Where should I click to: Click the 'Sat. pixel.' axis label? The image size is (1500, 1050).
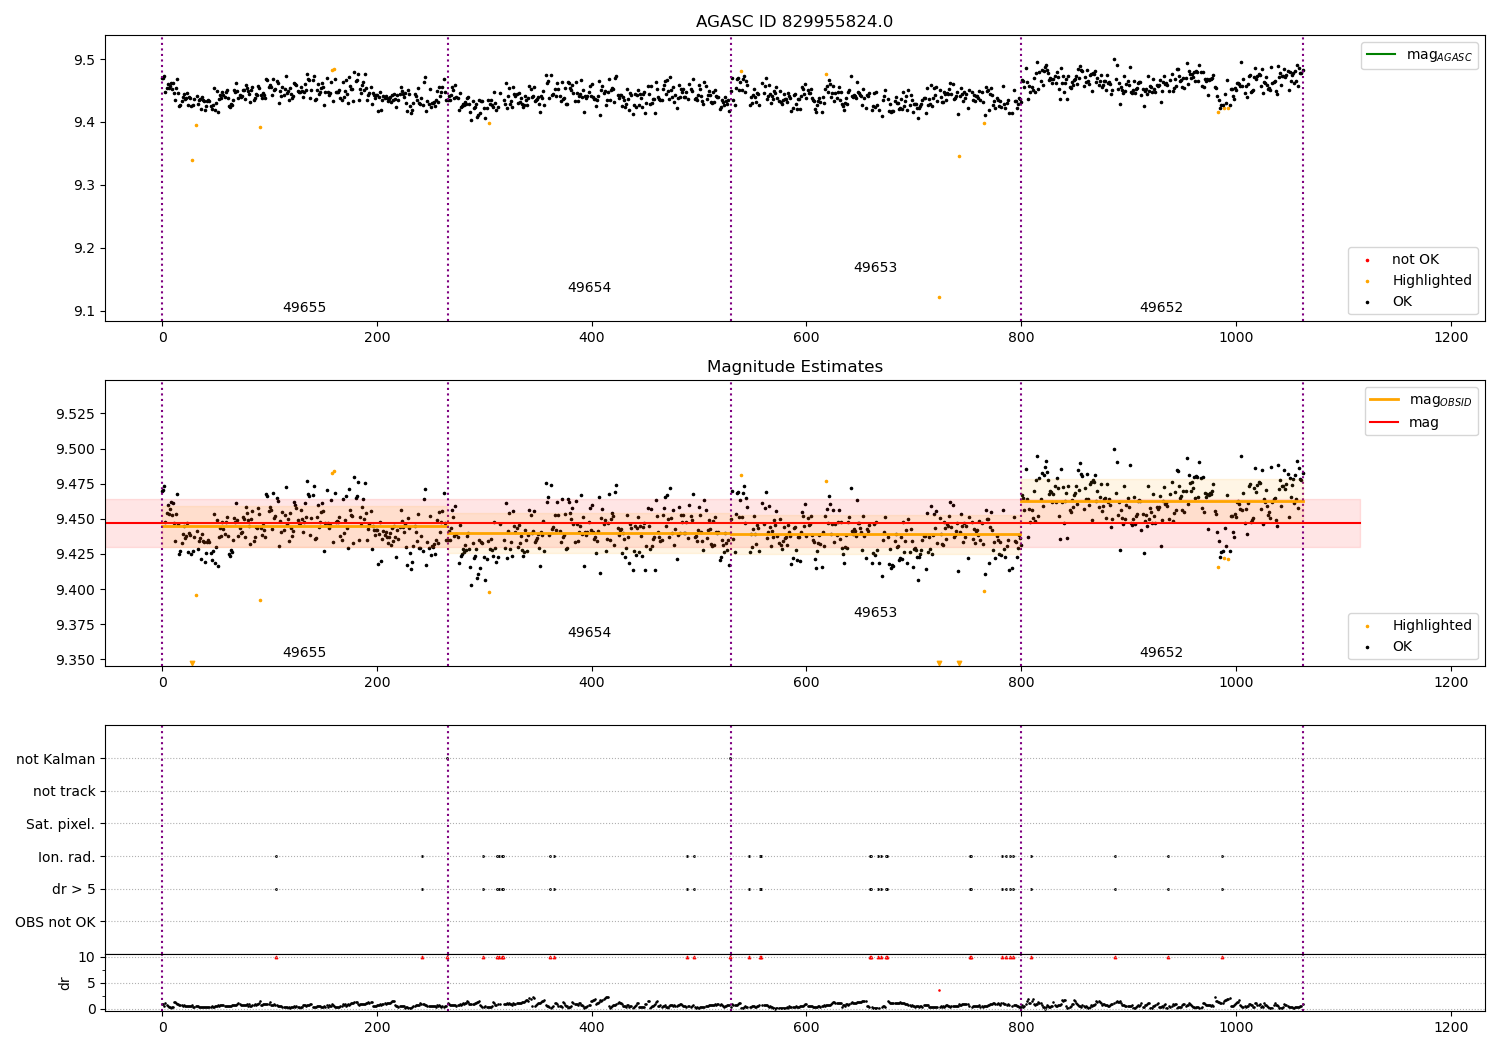pos(61,825)
